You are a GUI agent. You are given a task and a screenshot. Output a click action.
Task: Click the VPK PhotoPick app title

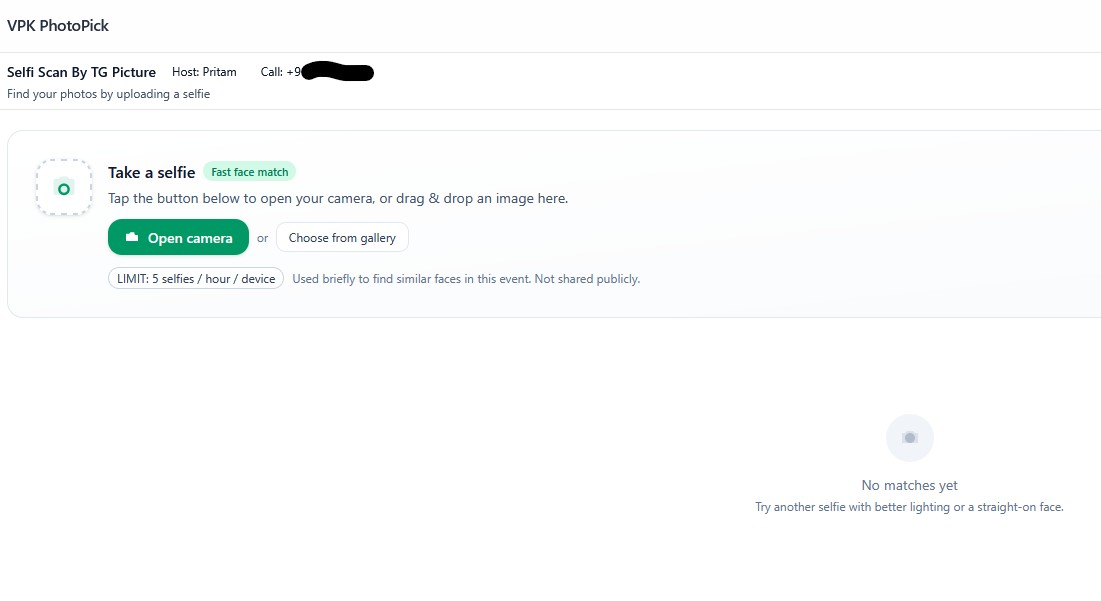[x=58, y=26]
